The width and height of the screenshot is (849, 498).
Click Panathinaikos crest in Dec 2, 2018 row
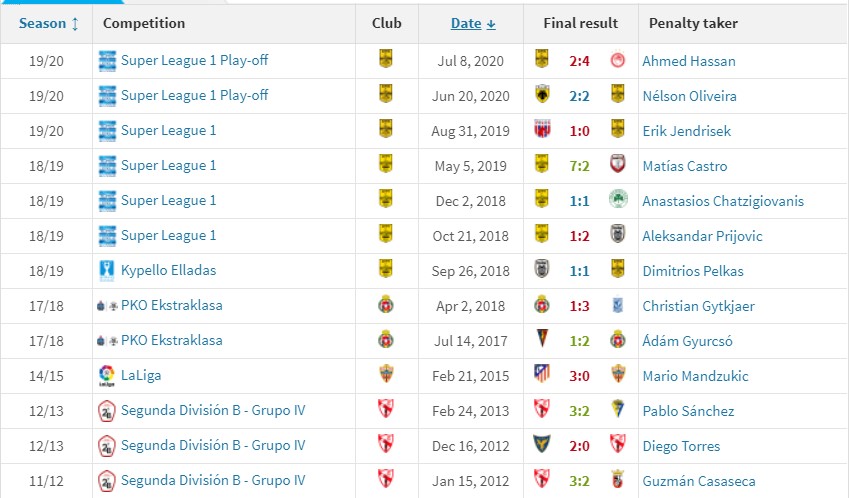pos(617,200)
